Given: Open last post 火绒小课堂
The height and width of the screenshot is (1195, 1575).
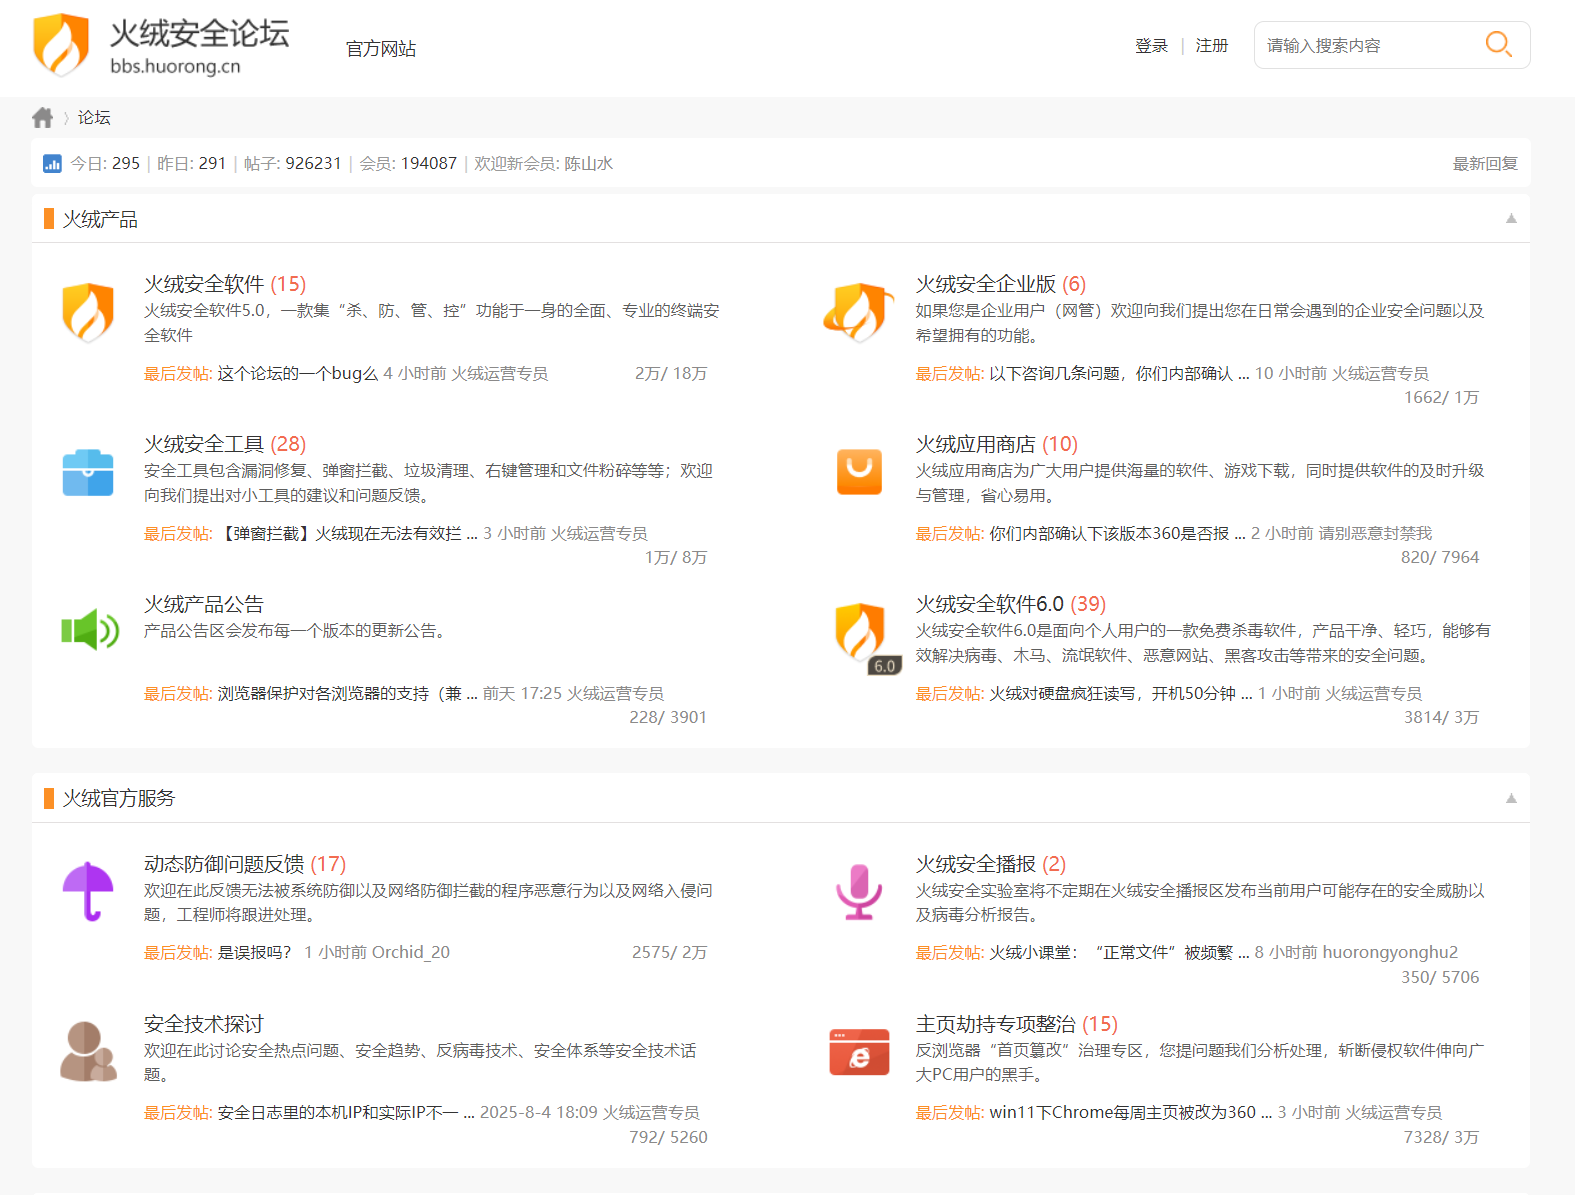Looking at the screenshot, I should pyautogui.click(x=1119, y=953).
